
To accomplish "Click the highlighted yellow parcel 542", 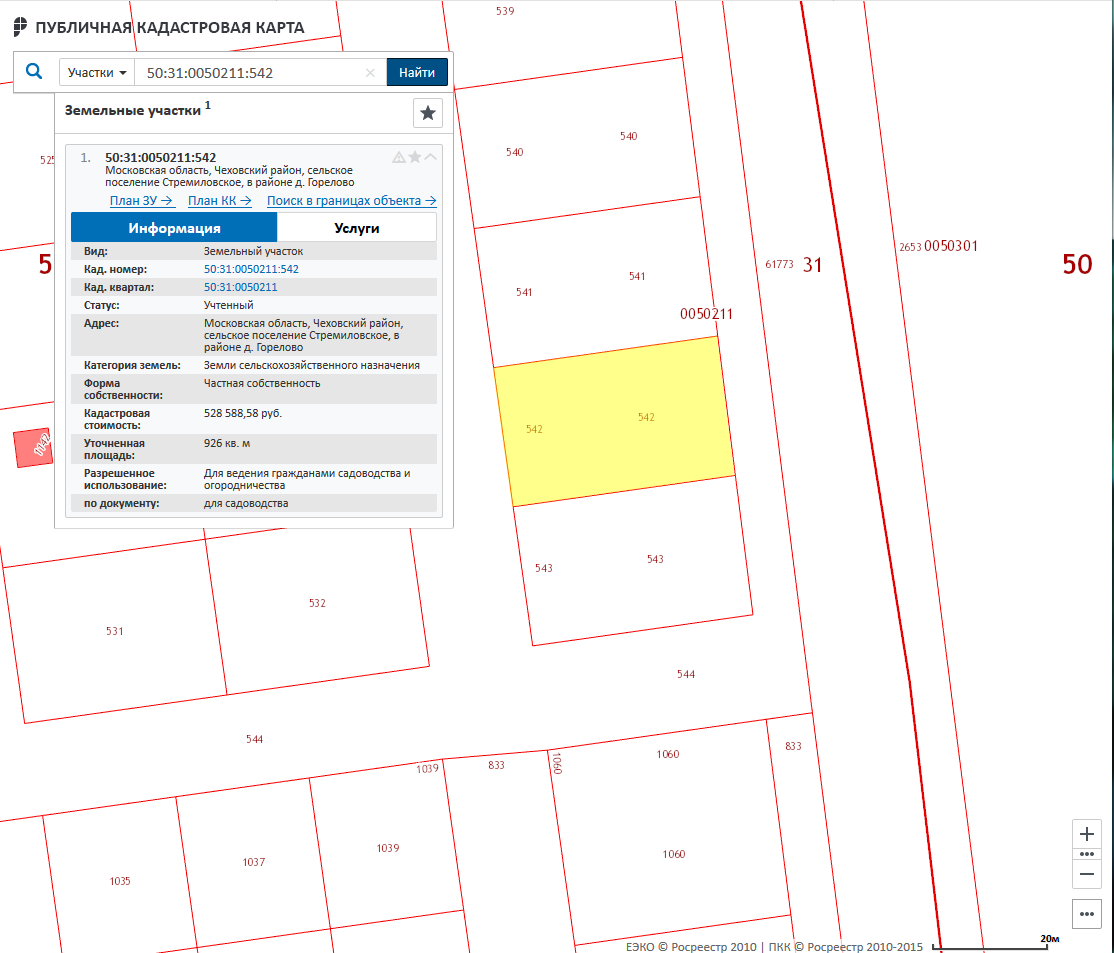I will [x=612, y=420].
